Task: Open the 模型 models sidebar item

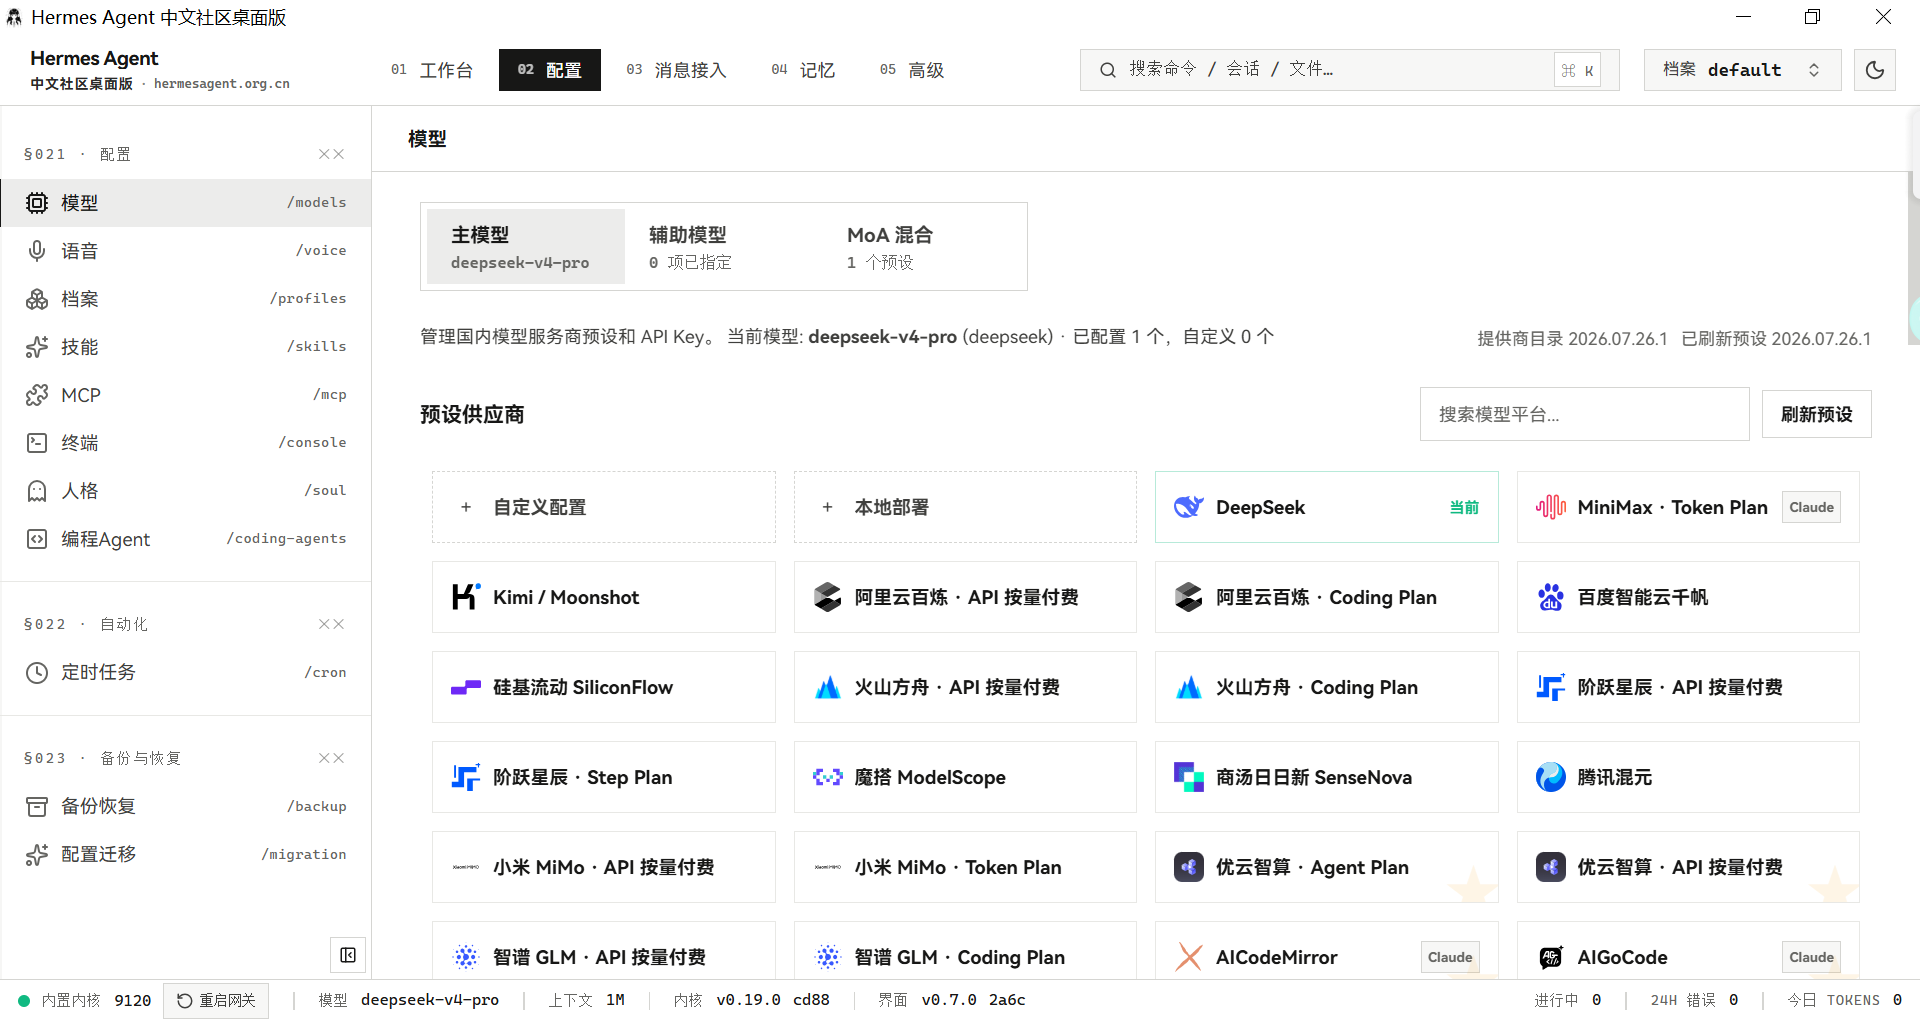Action: click(x=186, y=203)
